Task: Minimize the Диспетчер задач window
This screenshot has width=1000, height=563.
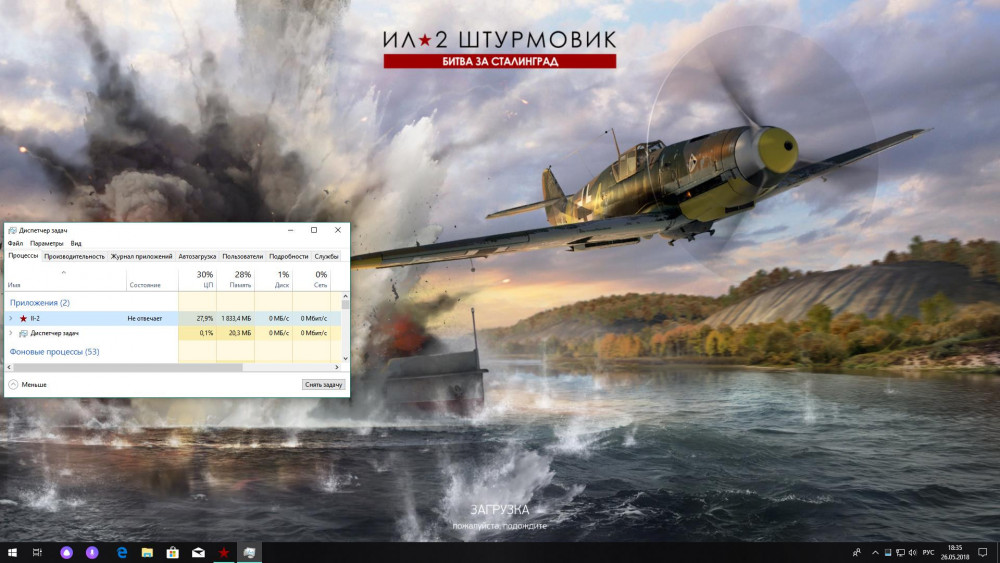Action: [x=290, y=230]
